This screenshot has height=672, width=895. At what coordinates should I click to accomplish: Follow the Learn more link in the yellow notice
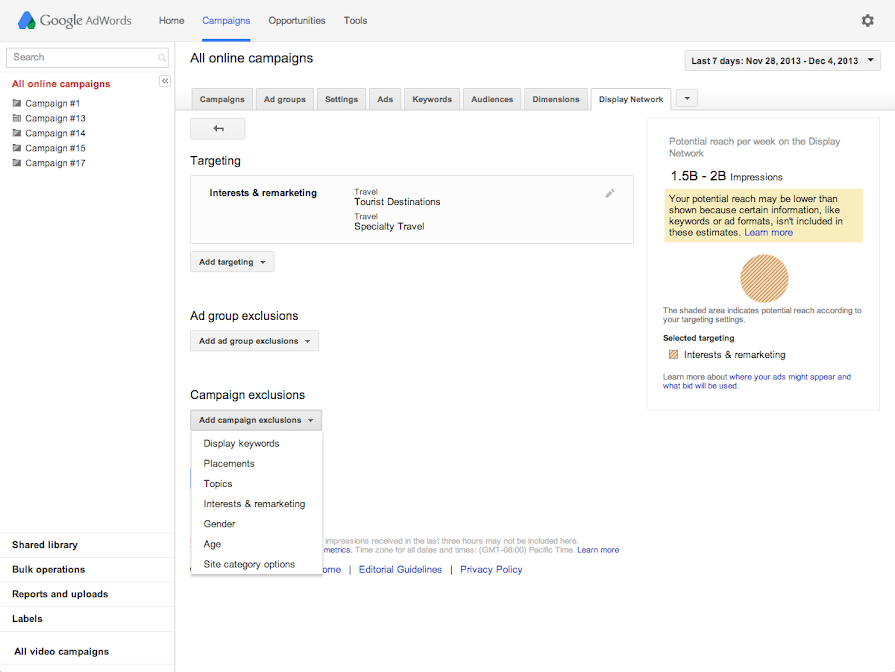coord(768,233)
